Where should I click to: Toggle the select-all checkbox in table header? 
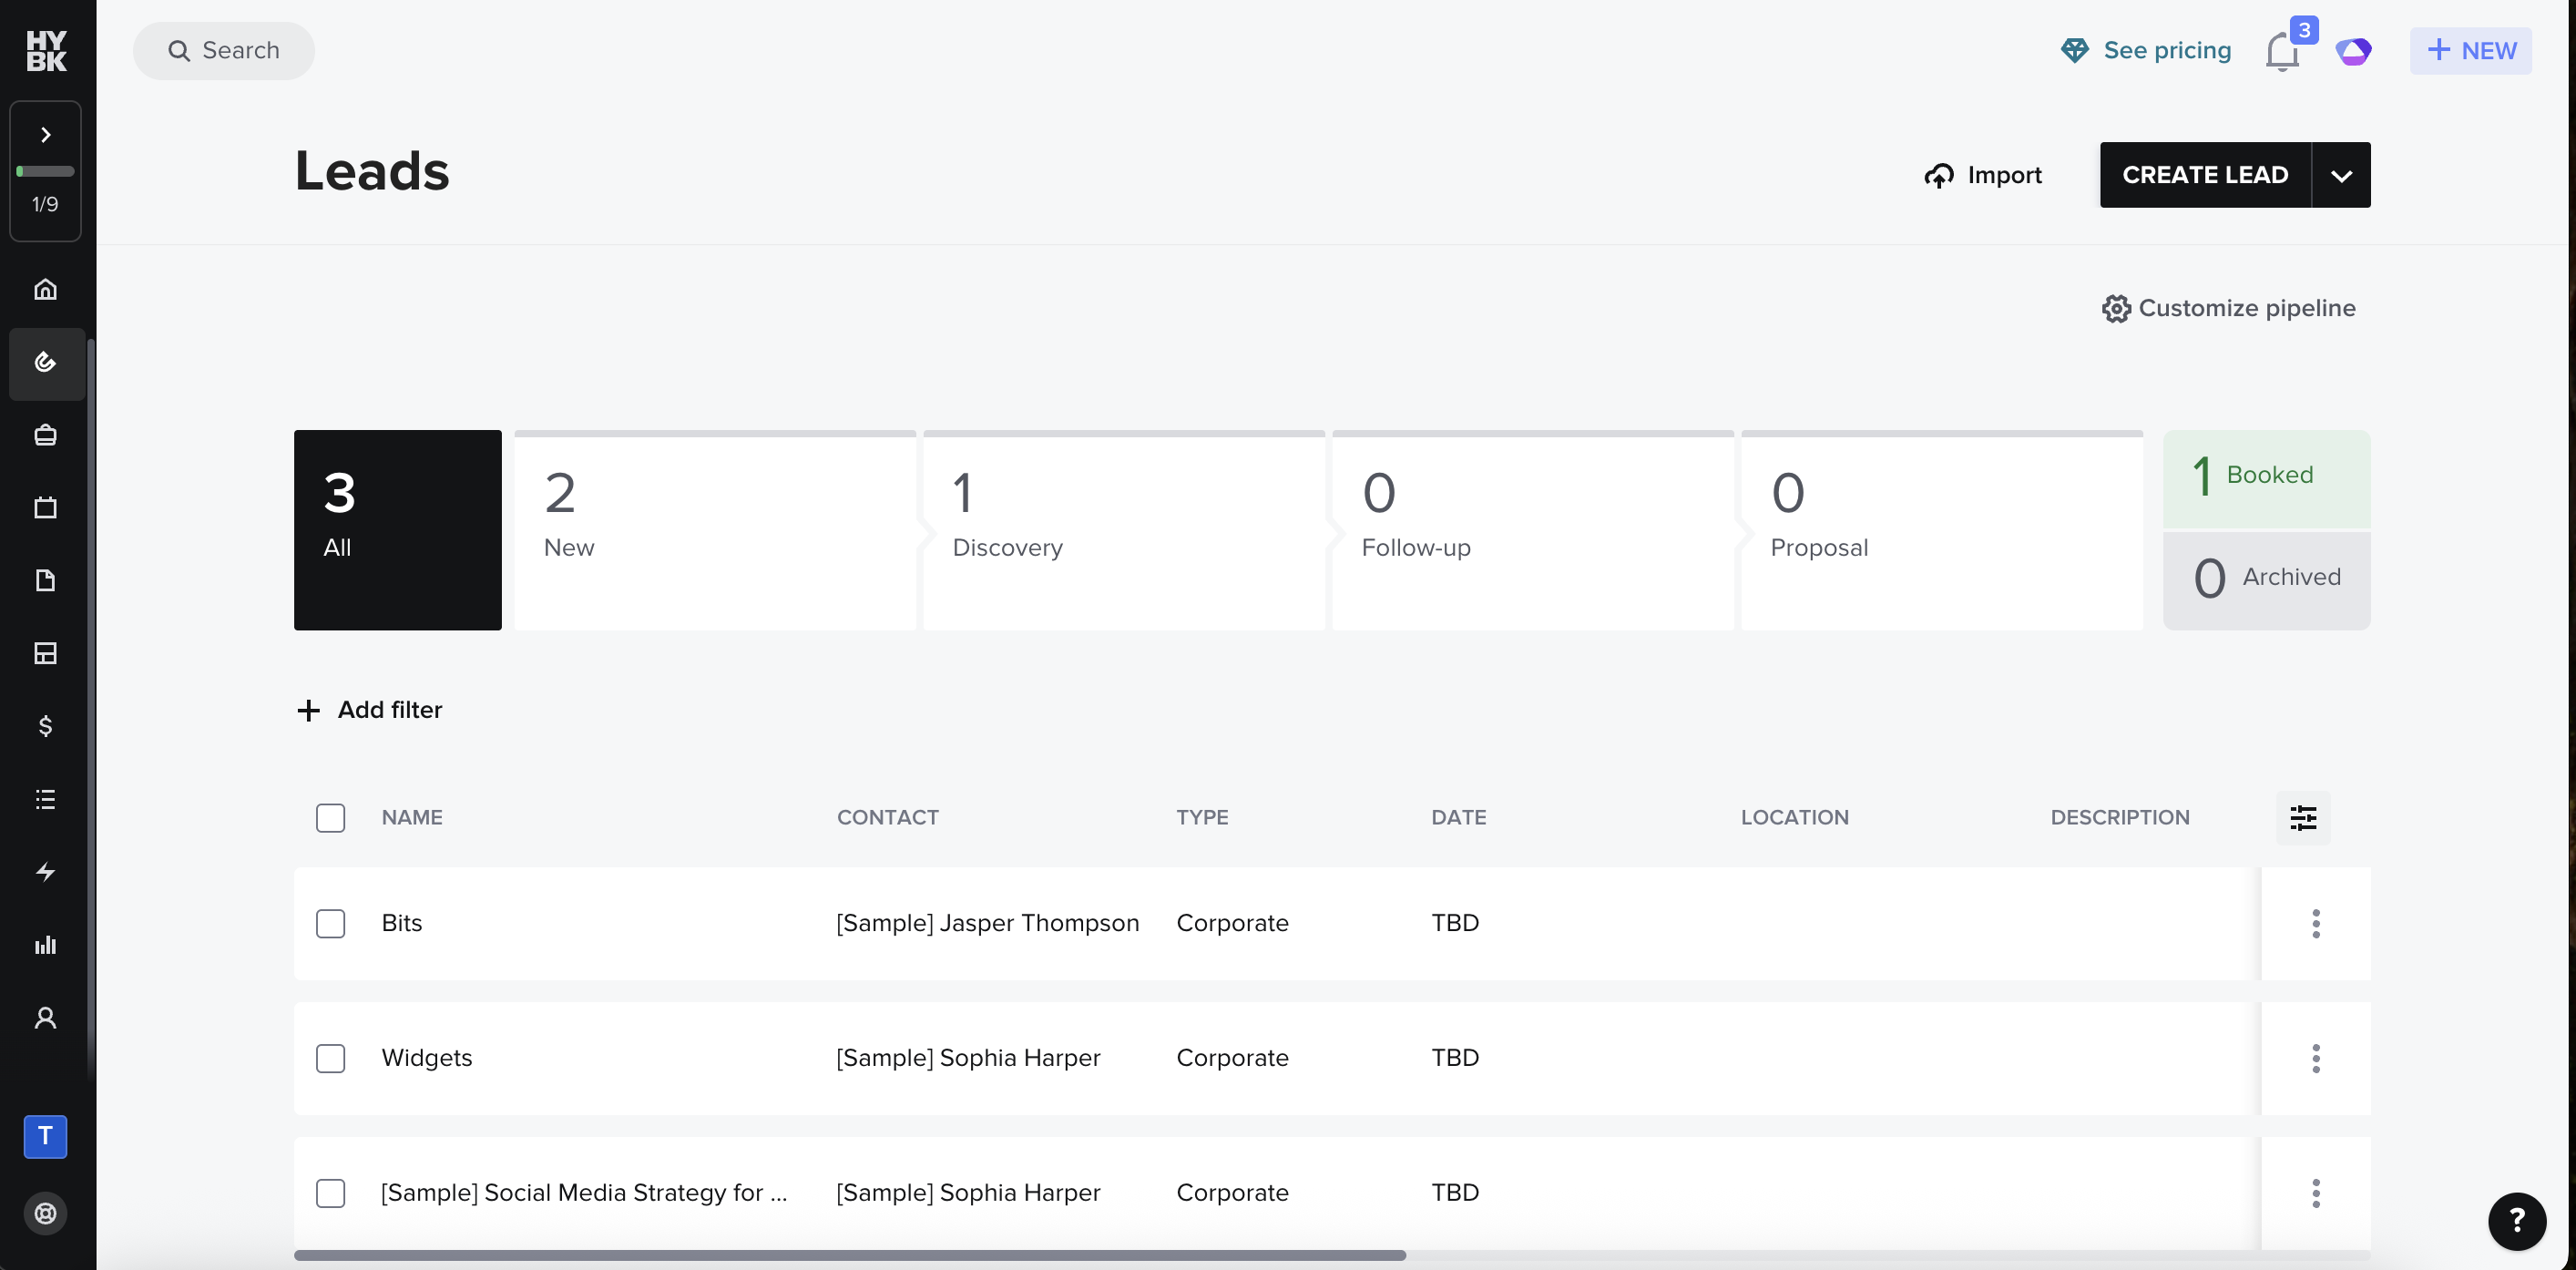[x=330, y=817]
